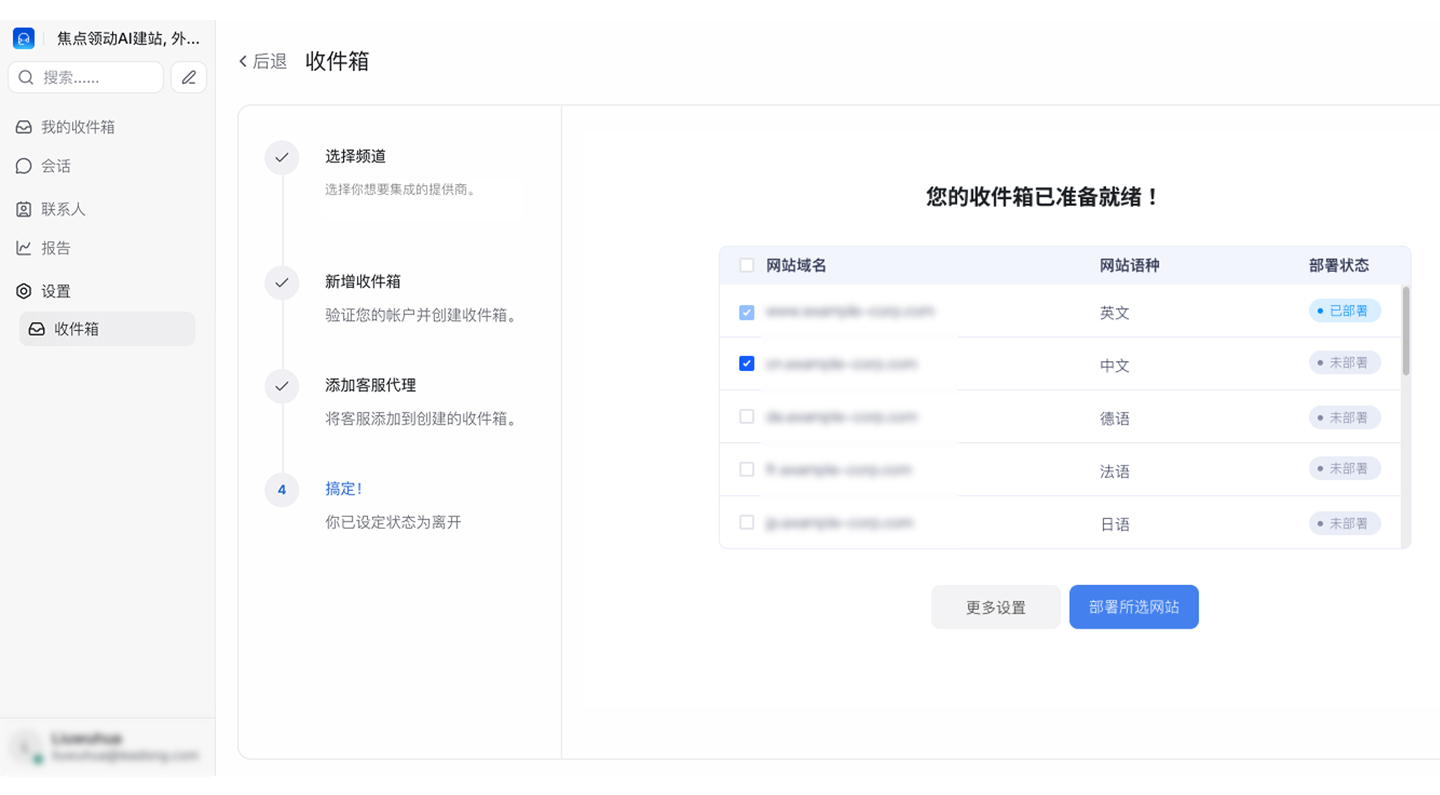Click the search magnifier icon
Screen dimensions: 1440x795
27,77
